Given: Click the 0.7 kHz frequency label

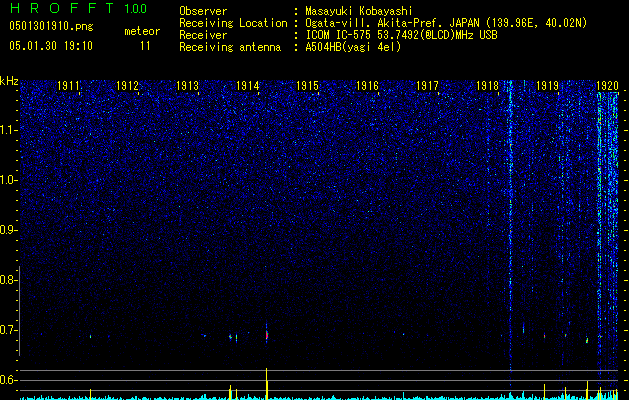Looking at the screenshot, I should (8, 330).
